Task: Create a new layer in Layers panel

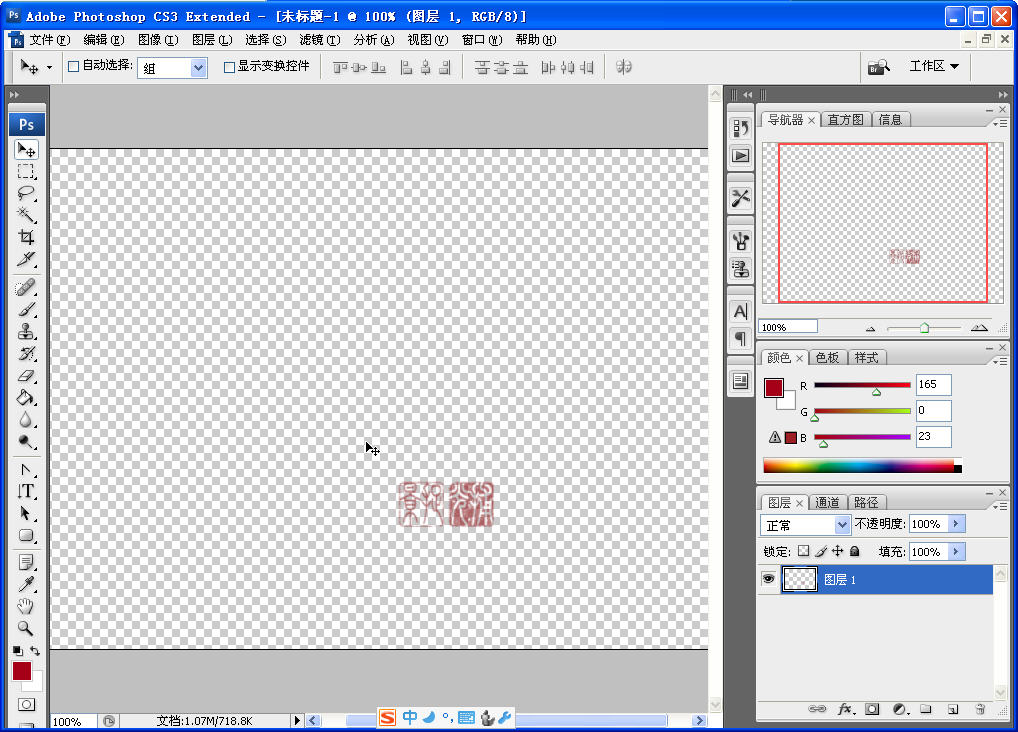Action: 953,709
